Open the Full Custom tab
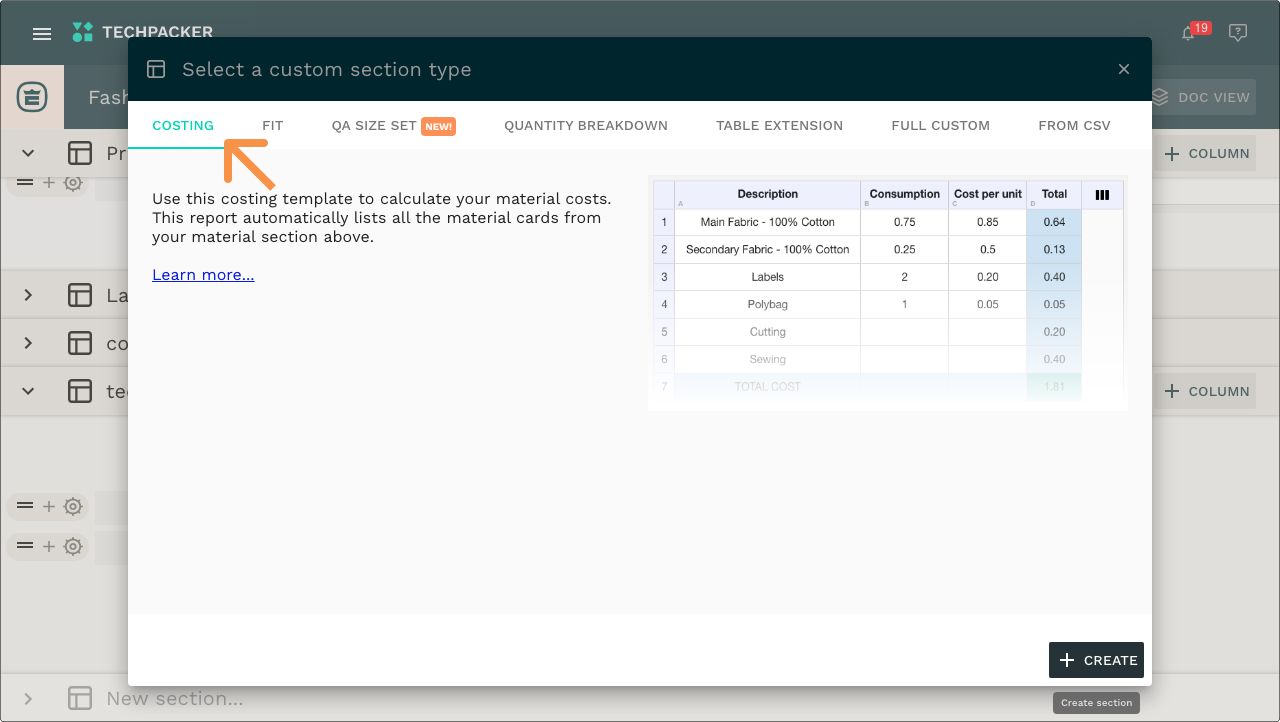 click(x=941, y=125)
